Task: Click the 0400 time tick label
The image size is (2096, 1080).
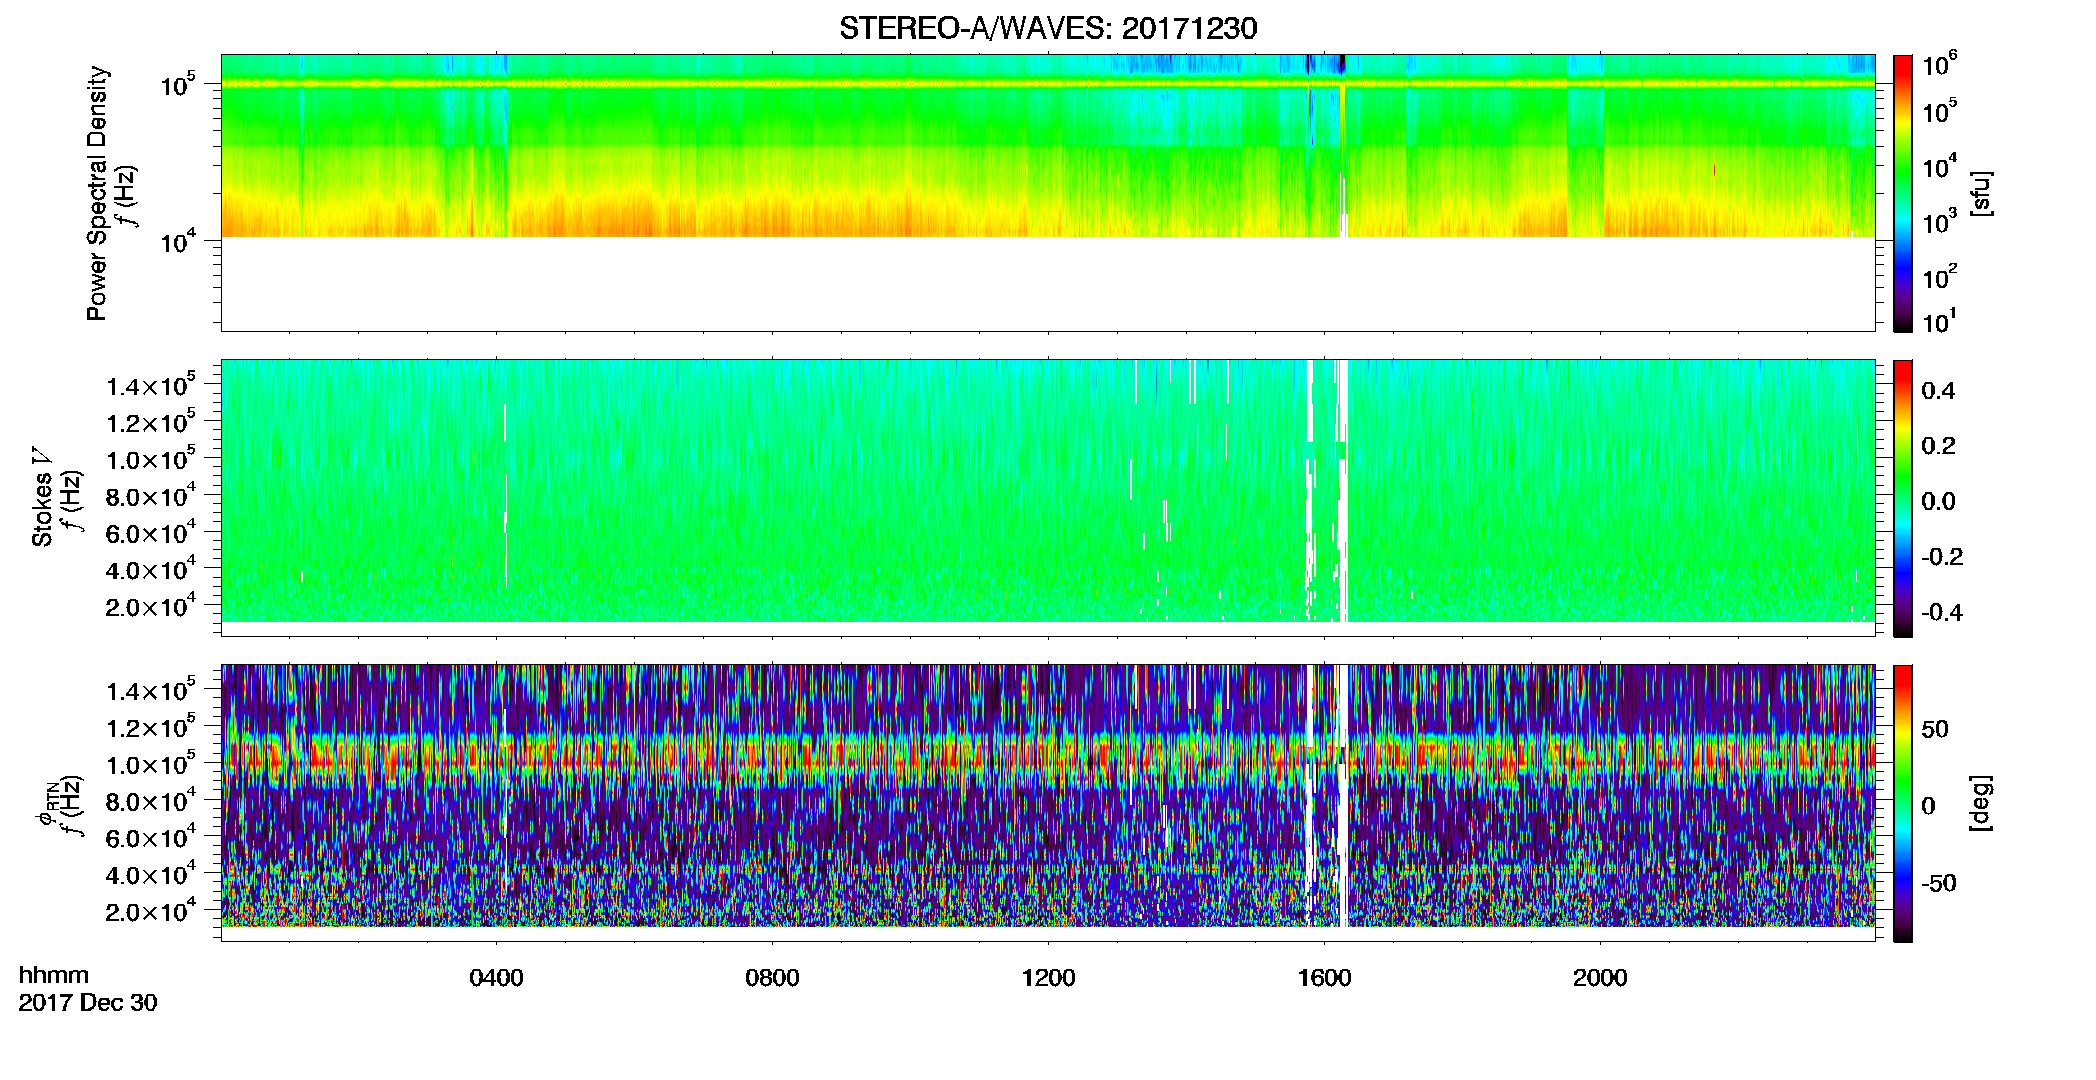Action: 496,978
